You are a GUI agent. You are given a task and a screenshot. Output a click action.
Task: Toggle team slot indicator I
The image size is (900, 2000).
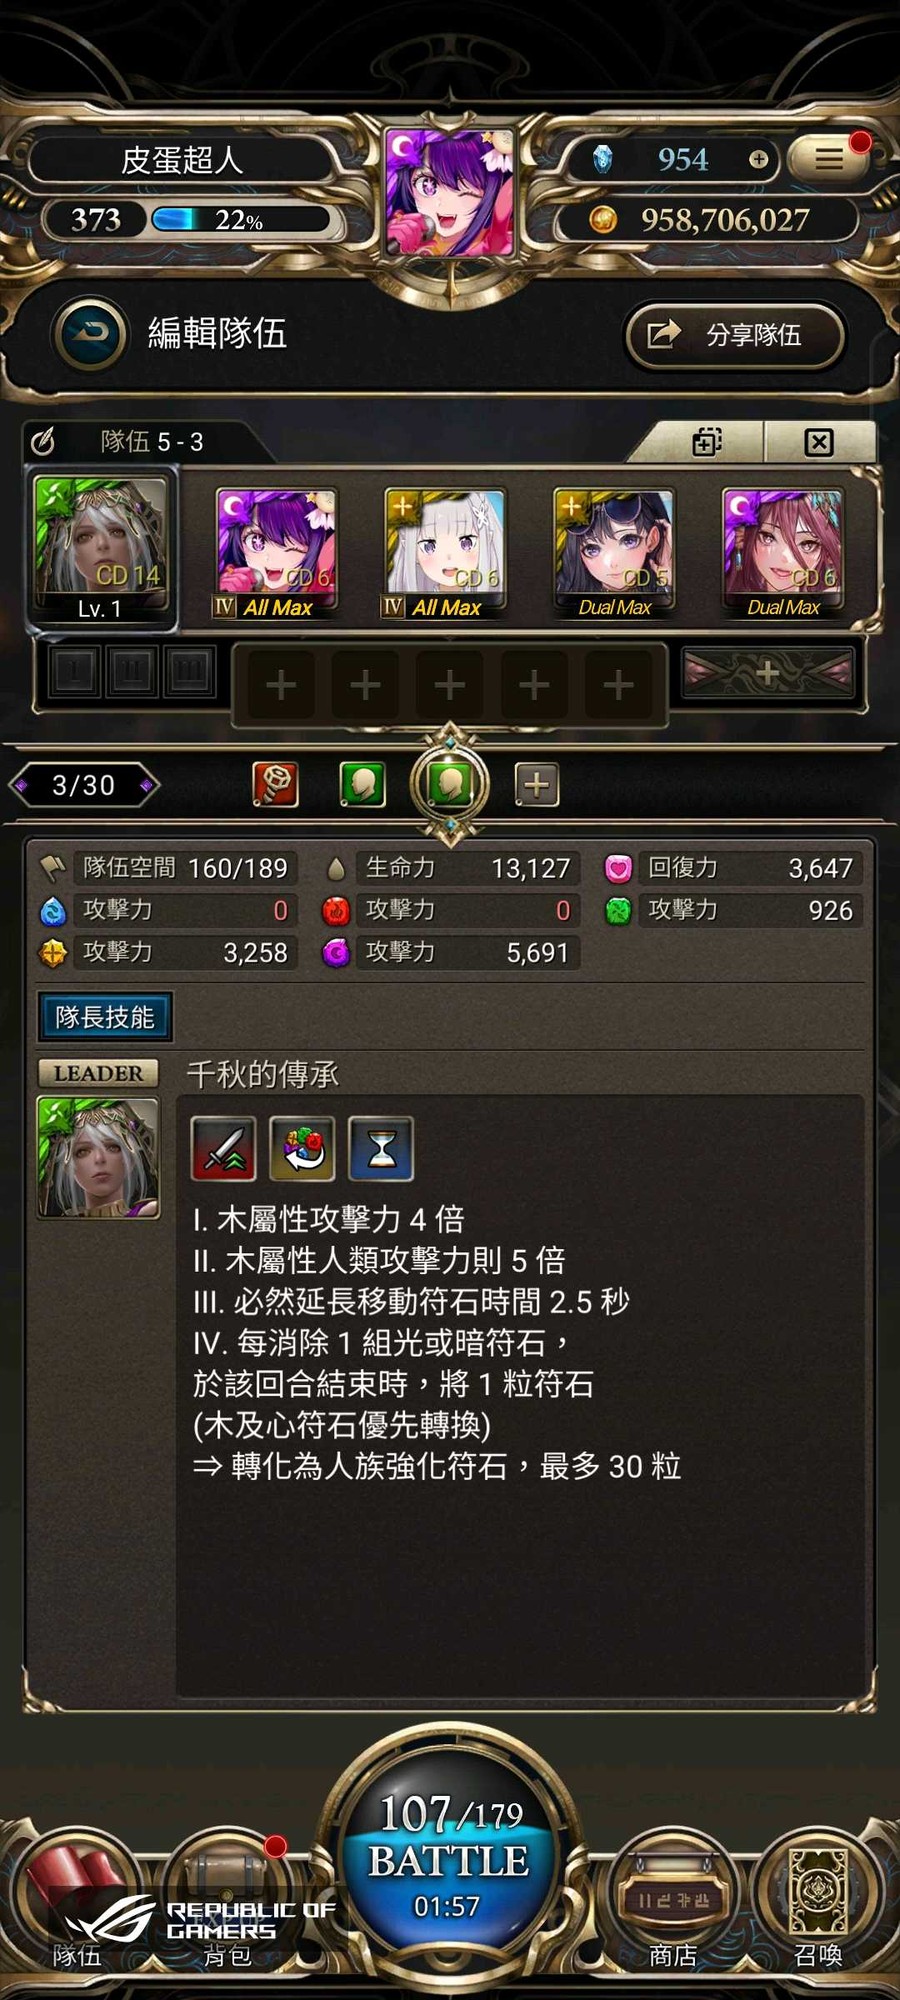pos(74,671)
